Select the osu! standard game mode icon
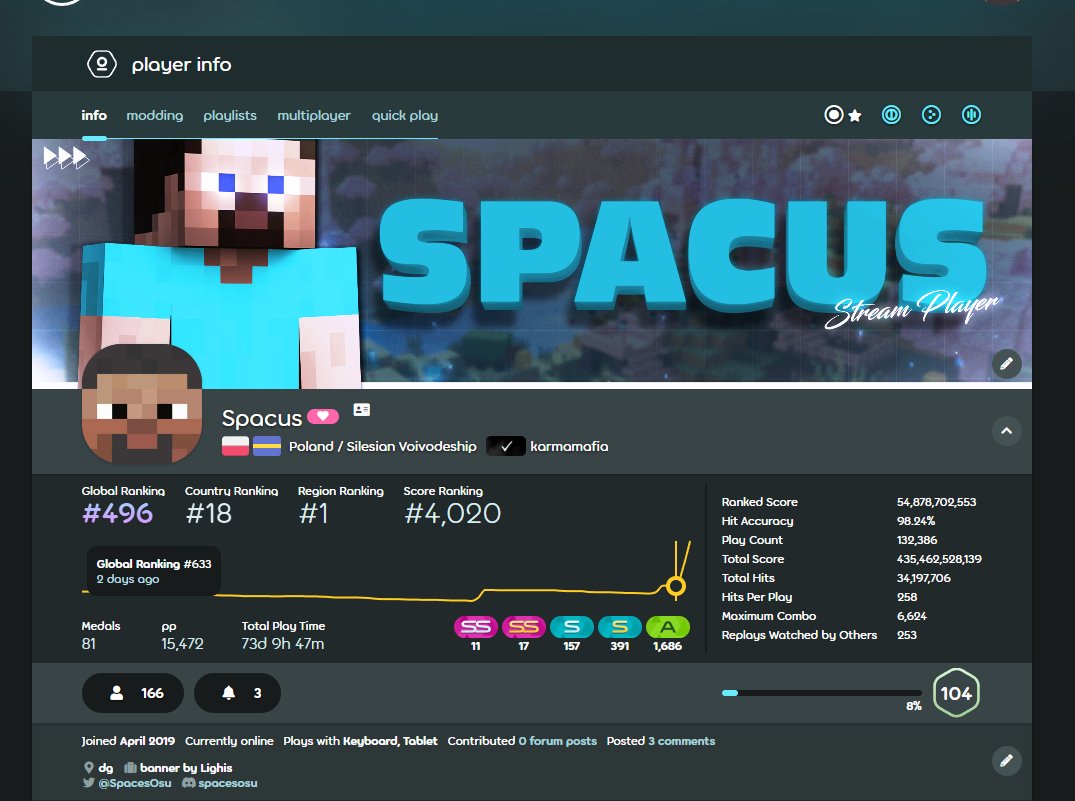1075x801 pixels. (x=834, y=115)
